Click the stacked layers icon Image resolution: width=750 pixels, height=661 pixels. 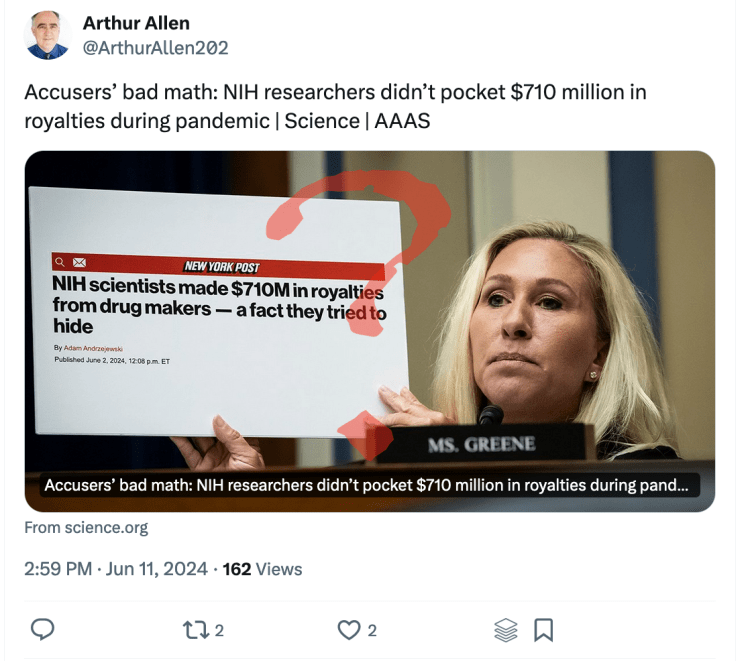[x=506, y=629]
